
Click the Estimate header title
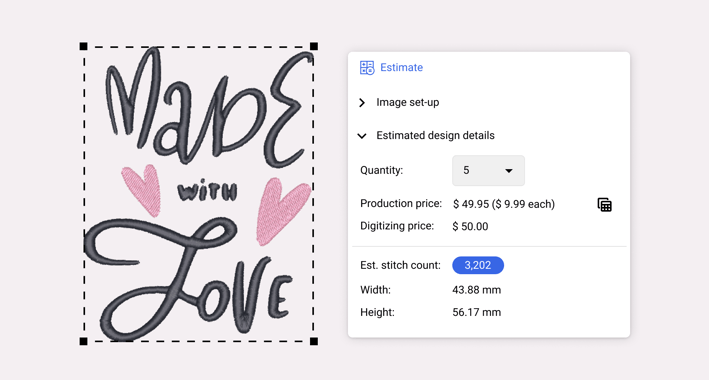[x=402, y=67]
